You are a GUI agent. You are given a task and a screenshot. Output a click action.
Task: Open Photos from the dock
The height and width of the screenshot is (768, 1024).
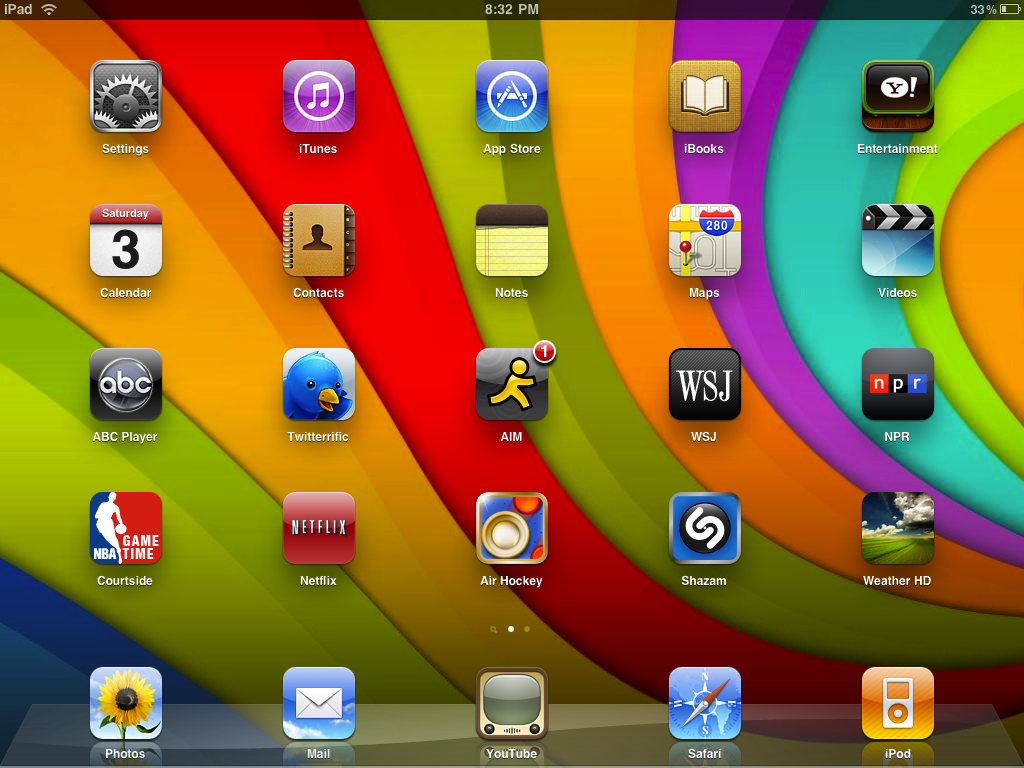tap(125, 703)
